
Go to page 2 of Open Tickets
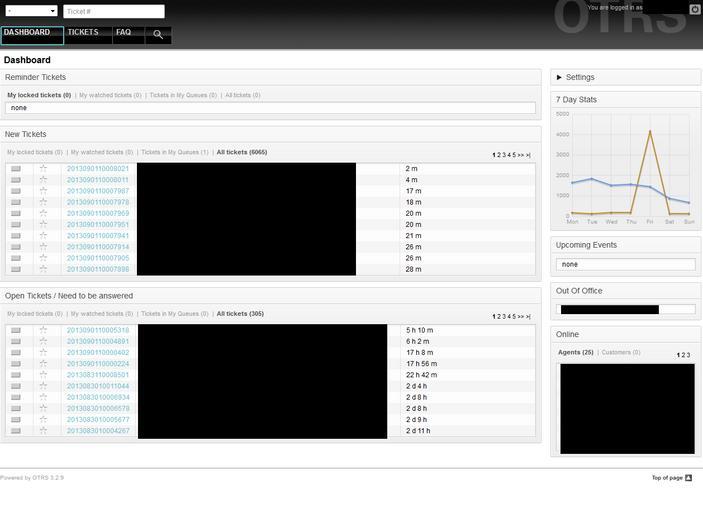(500, 316)
